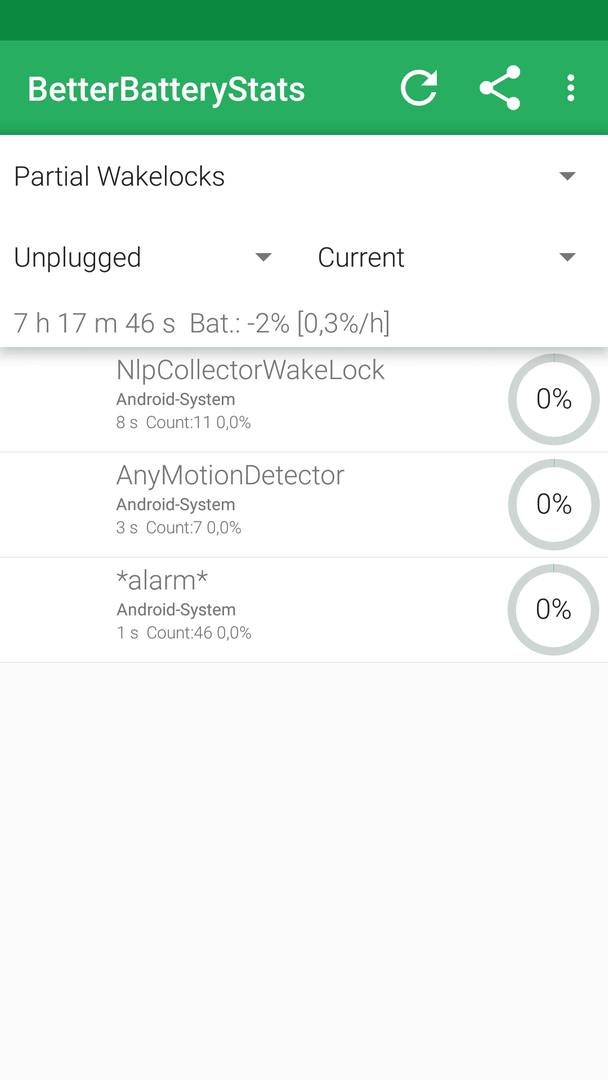Viewport: 608px width, 1080px height.
Task: Choose the Current spinner label
Action: 361,258
